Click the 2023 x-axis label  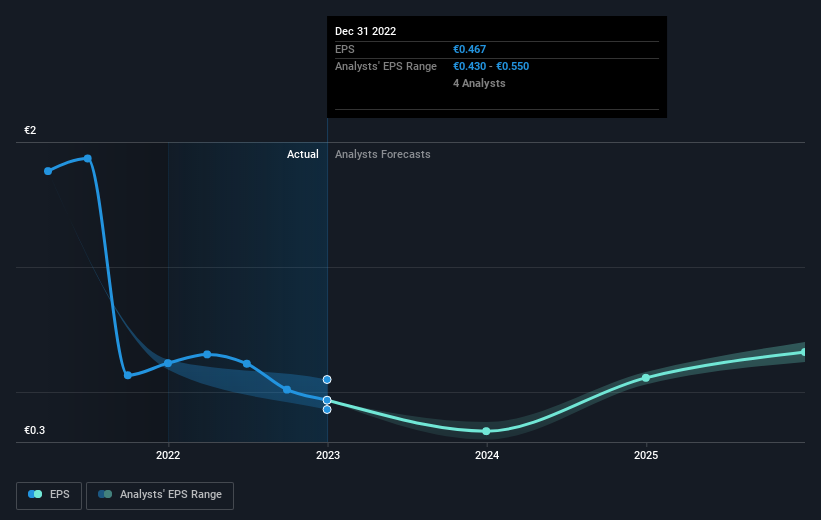328,455
